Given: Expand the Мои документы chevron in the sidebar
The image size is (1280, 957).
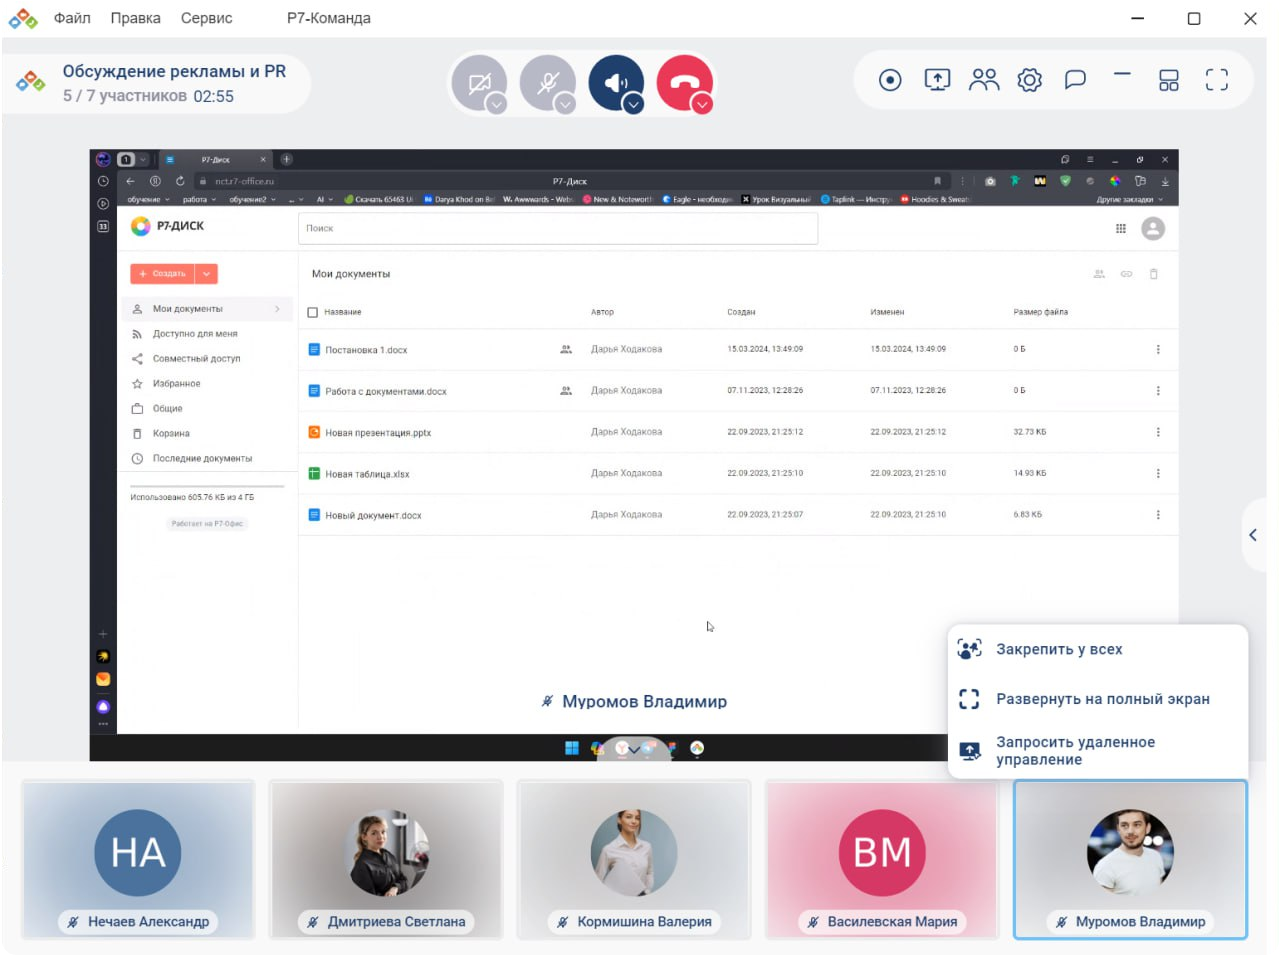Looking at the screenshot, I should [277, 309].
